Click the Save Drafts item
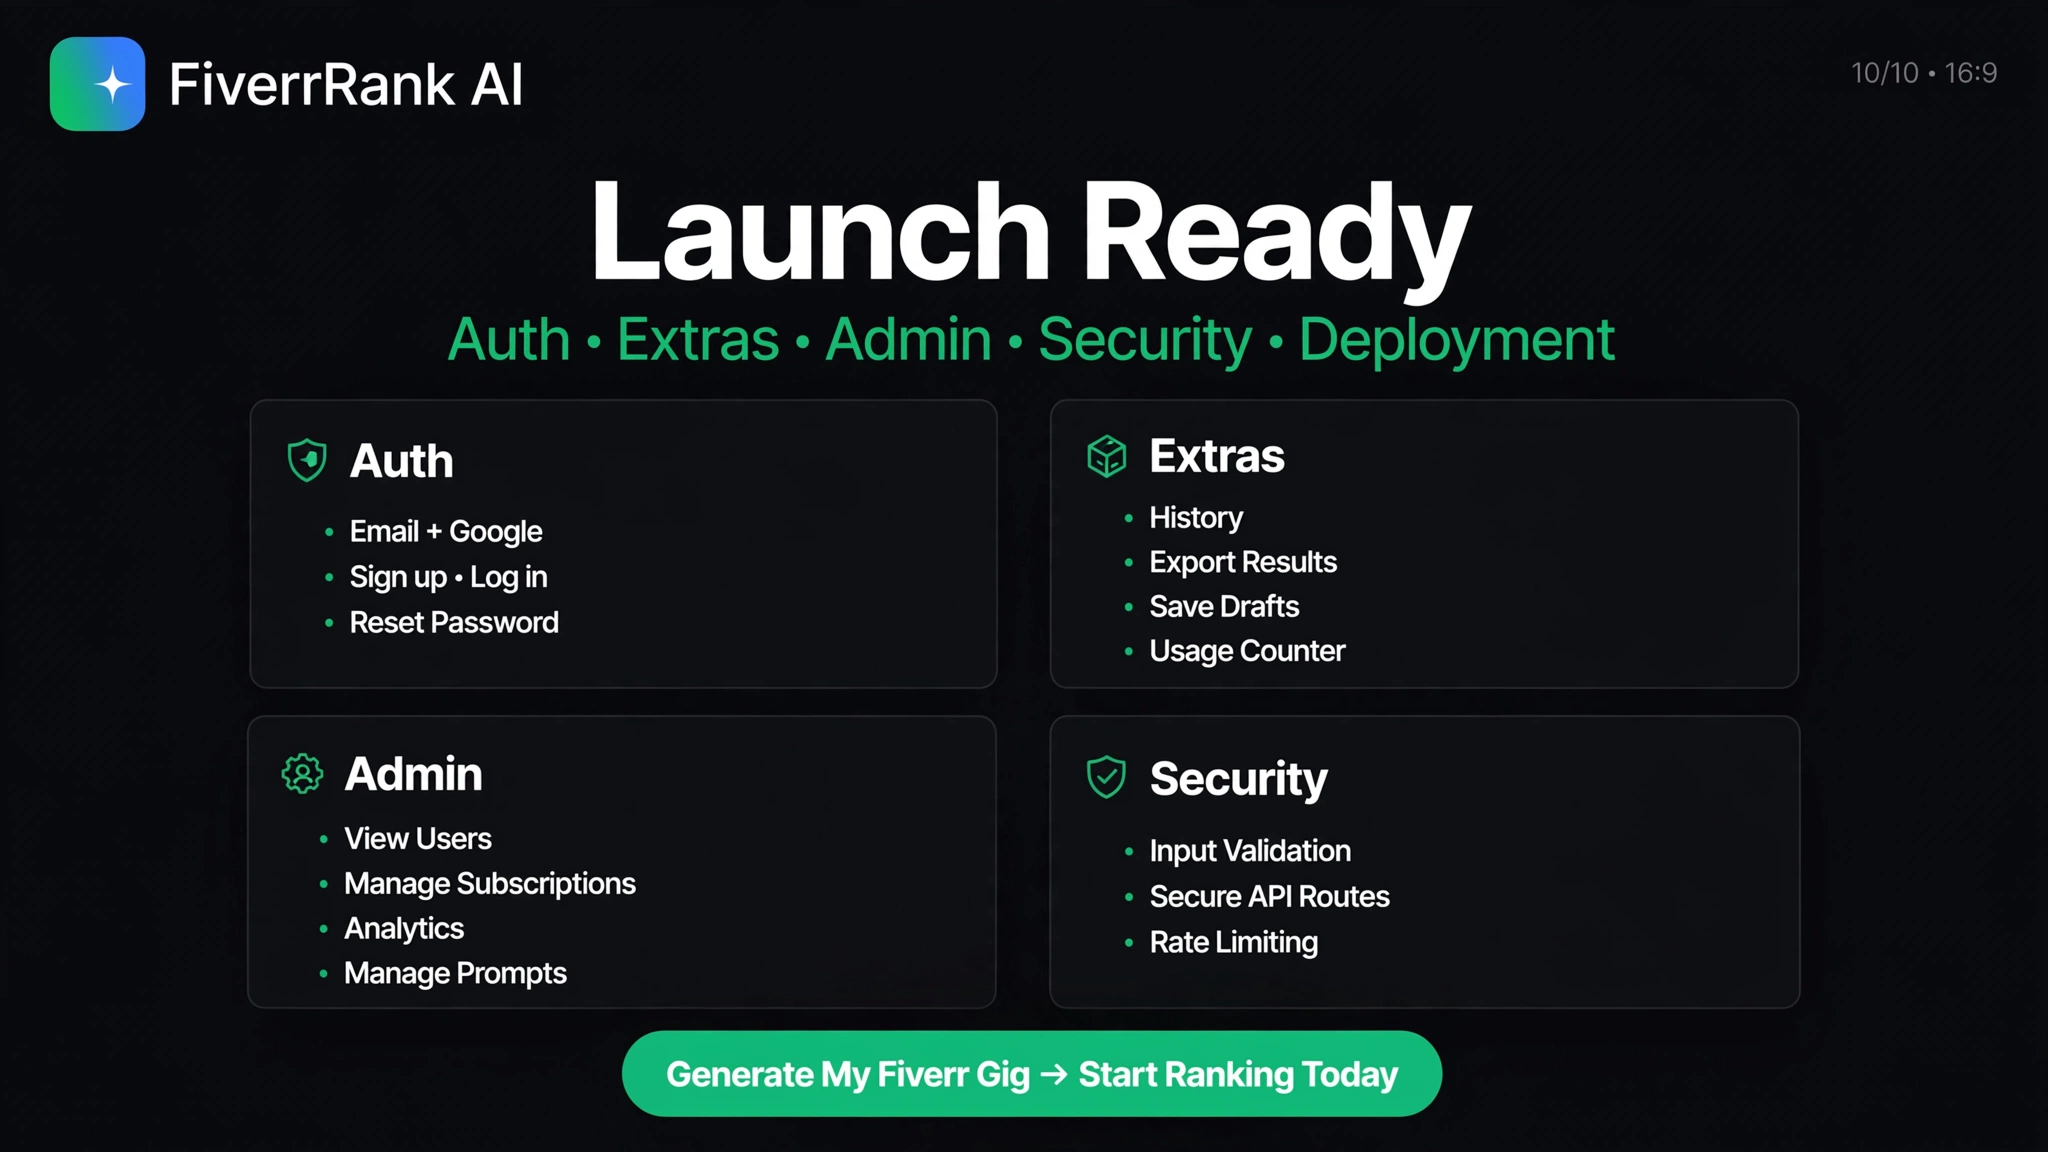The height and width of the screenshot is (1152, 2048). 1224,607
